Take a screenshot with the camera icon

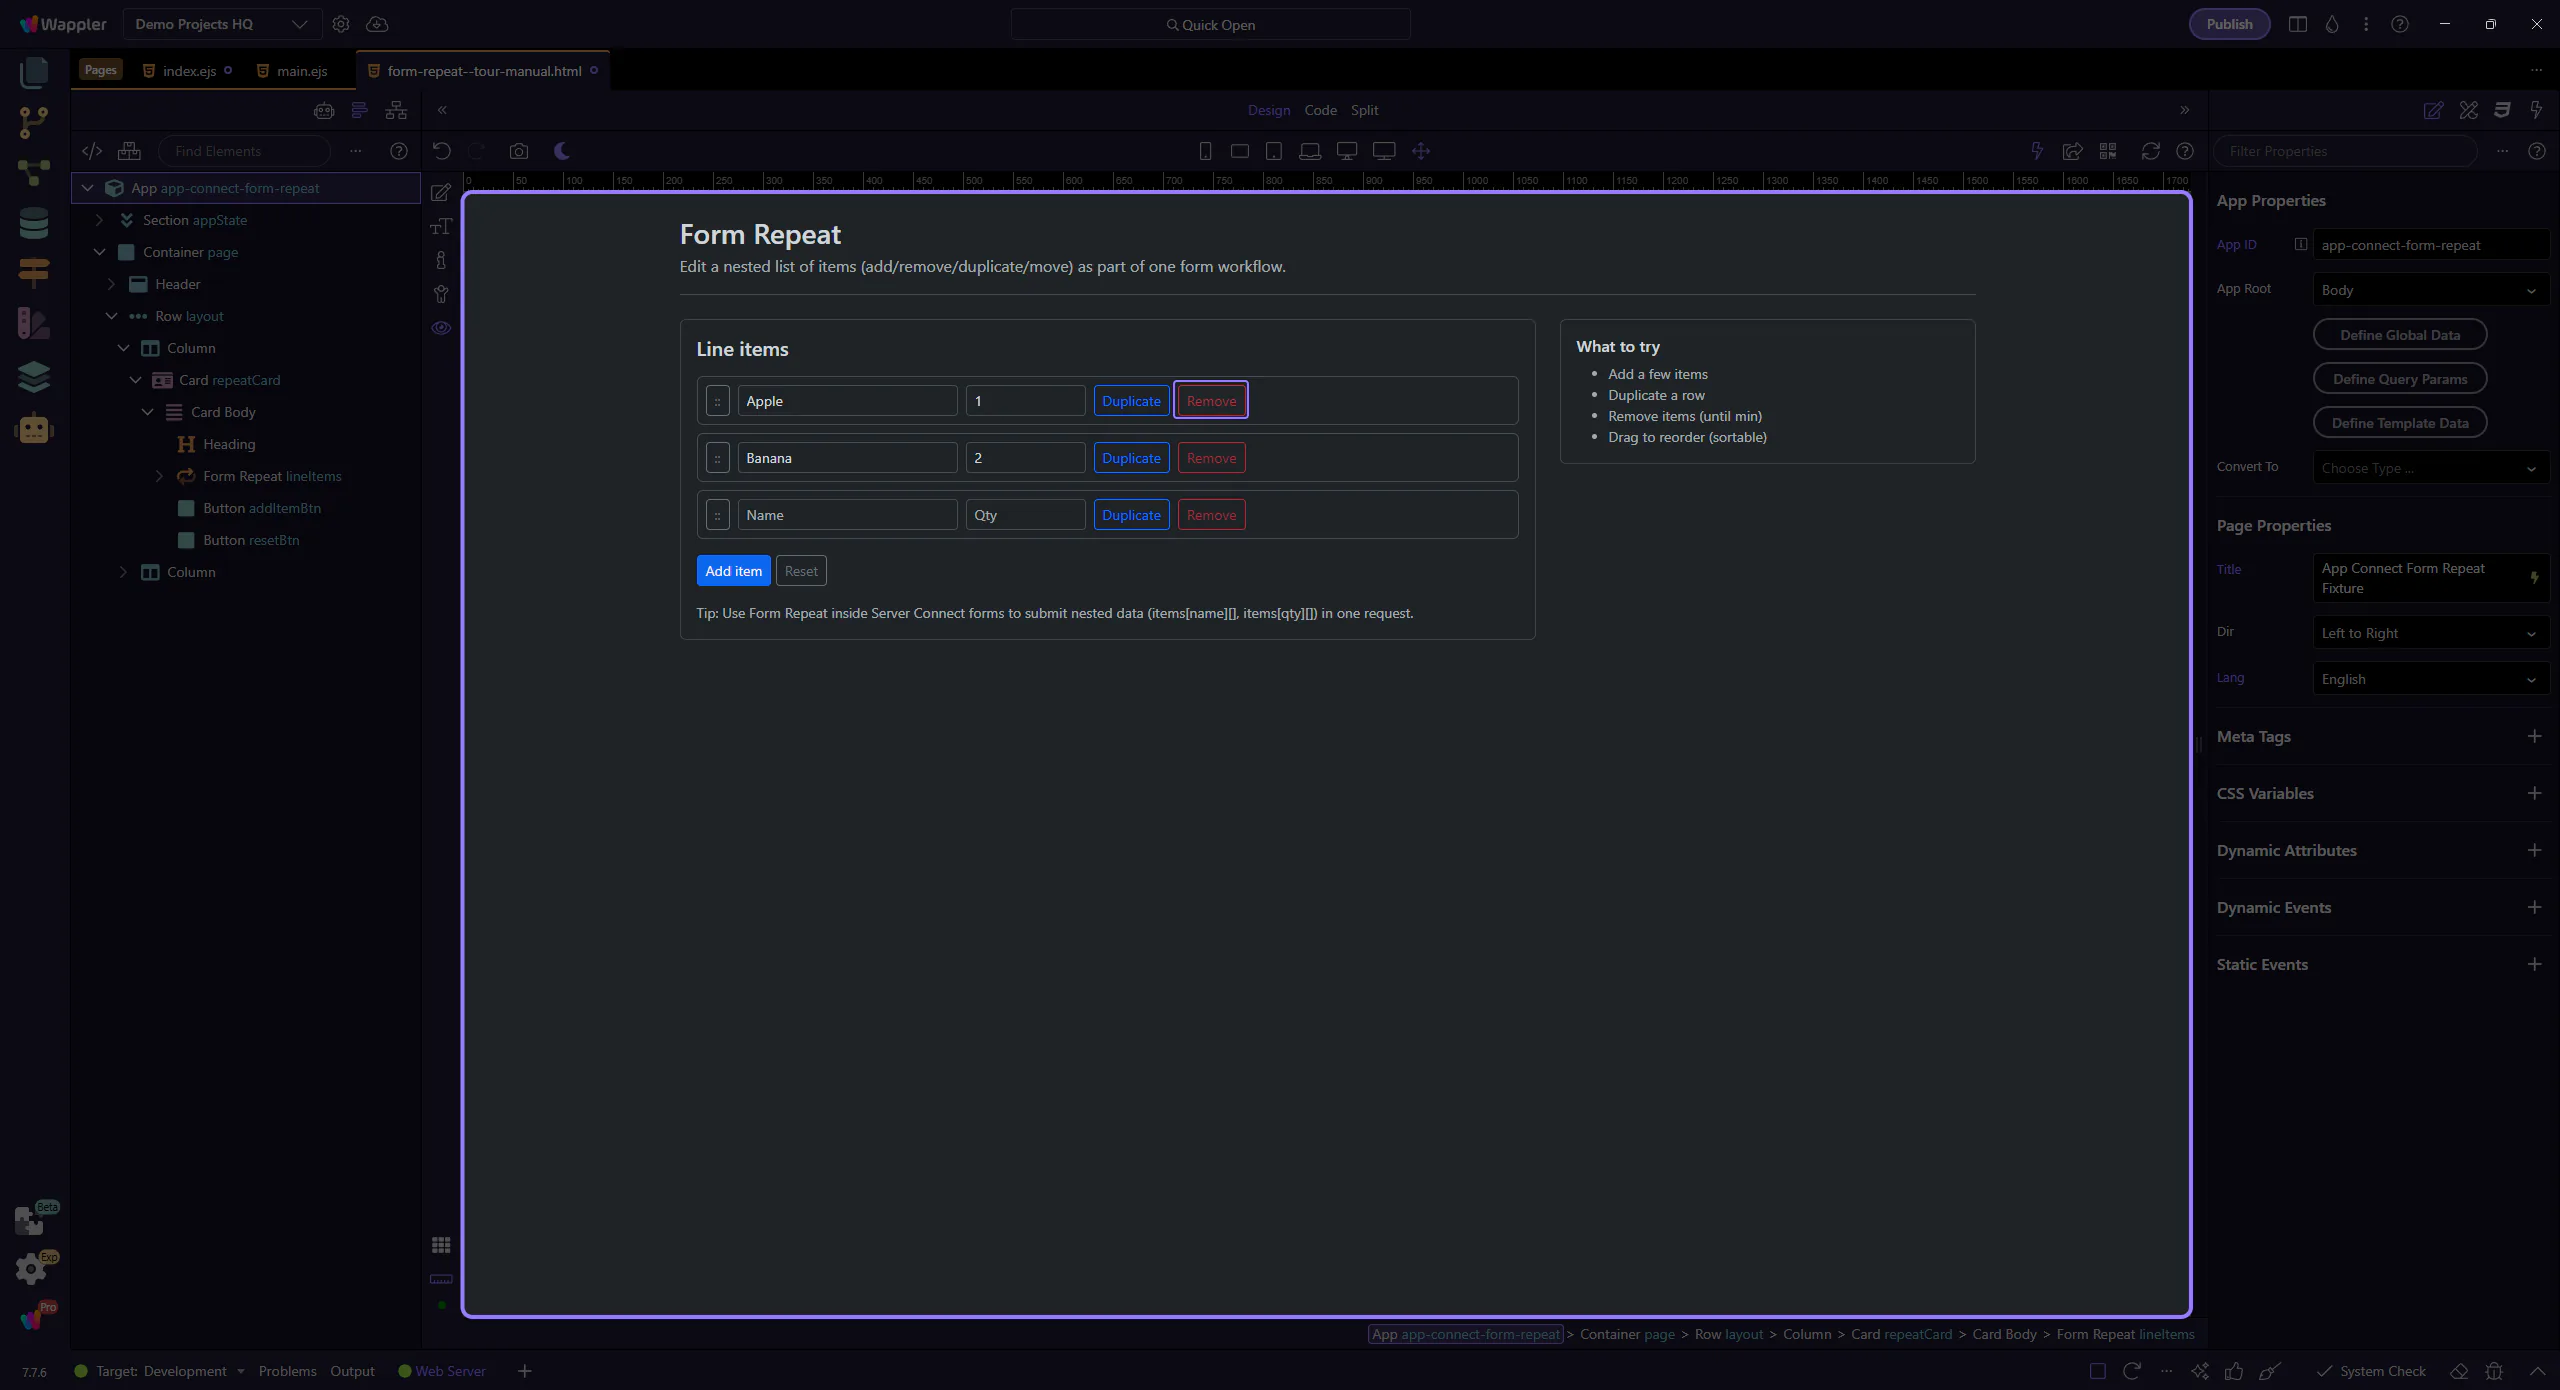pos(518,151)
